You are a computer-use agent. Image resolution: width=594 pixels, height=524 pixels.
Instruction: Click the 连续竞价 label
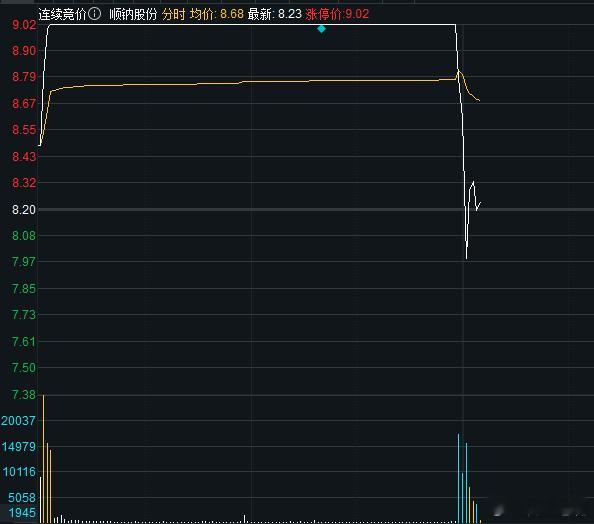click(62, 14)
